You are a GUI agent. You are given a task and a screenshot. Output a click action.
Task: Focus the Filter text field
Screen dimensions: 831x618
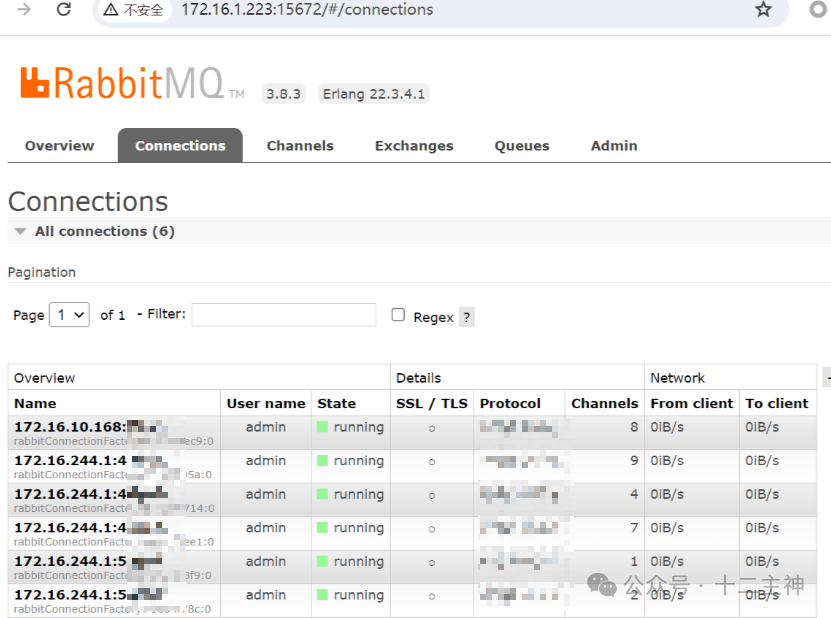point(284,315)
